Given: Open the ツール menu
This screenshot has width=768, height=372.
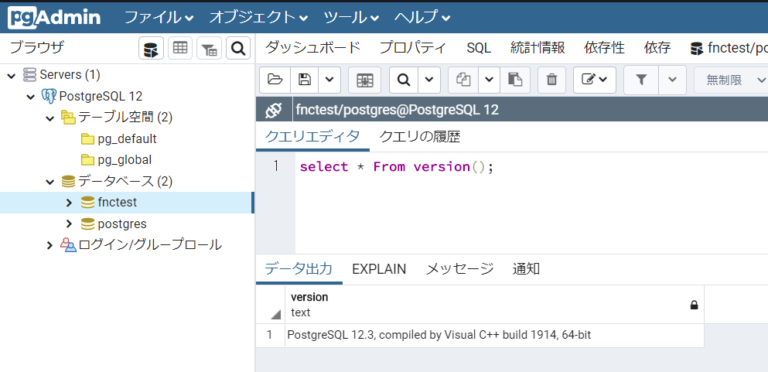Looking at the screenshot, I should coord(351,18).
